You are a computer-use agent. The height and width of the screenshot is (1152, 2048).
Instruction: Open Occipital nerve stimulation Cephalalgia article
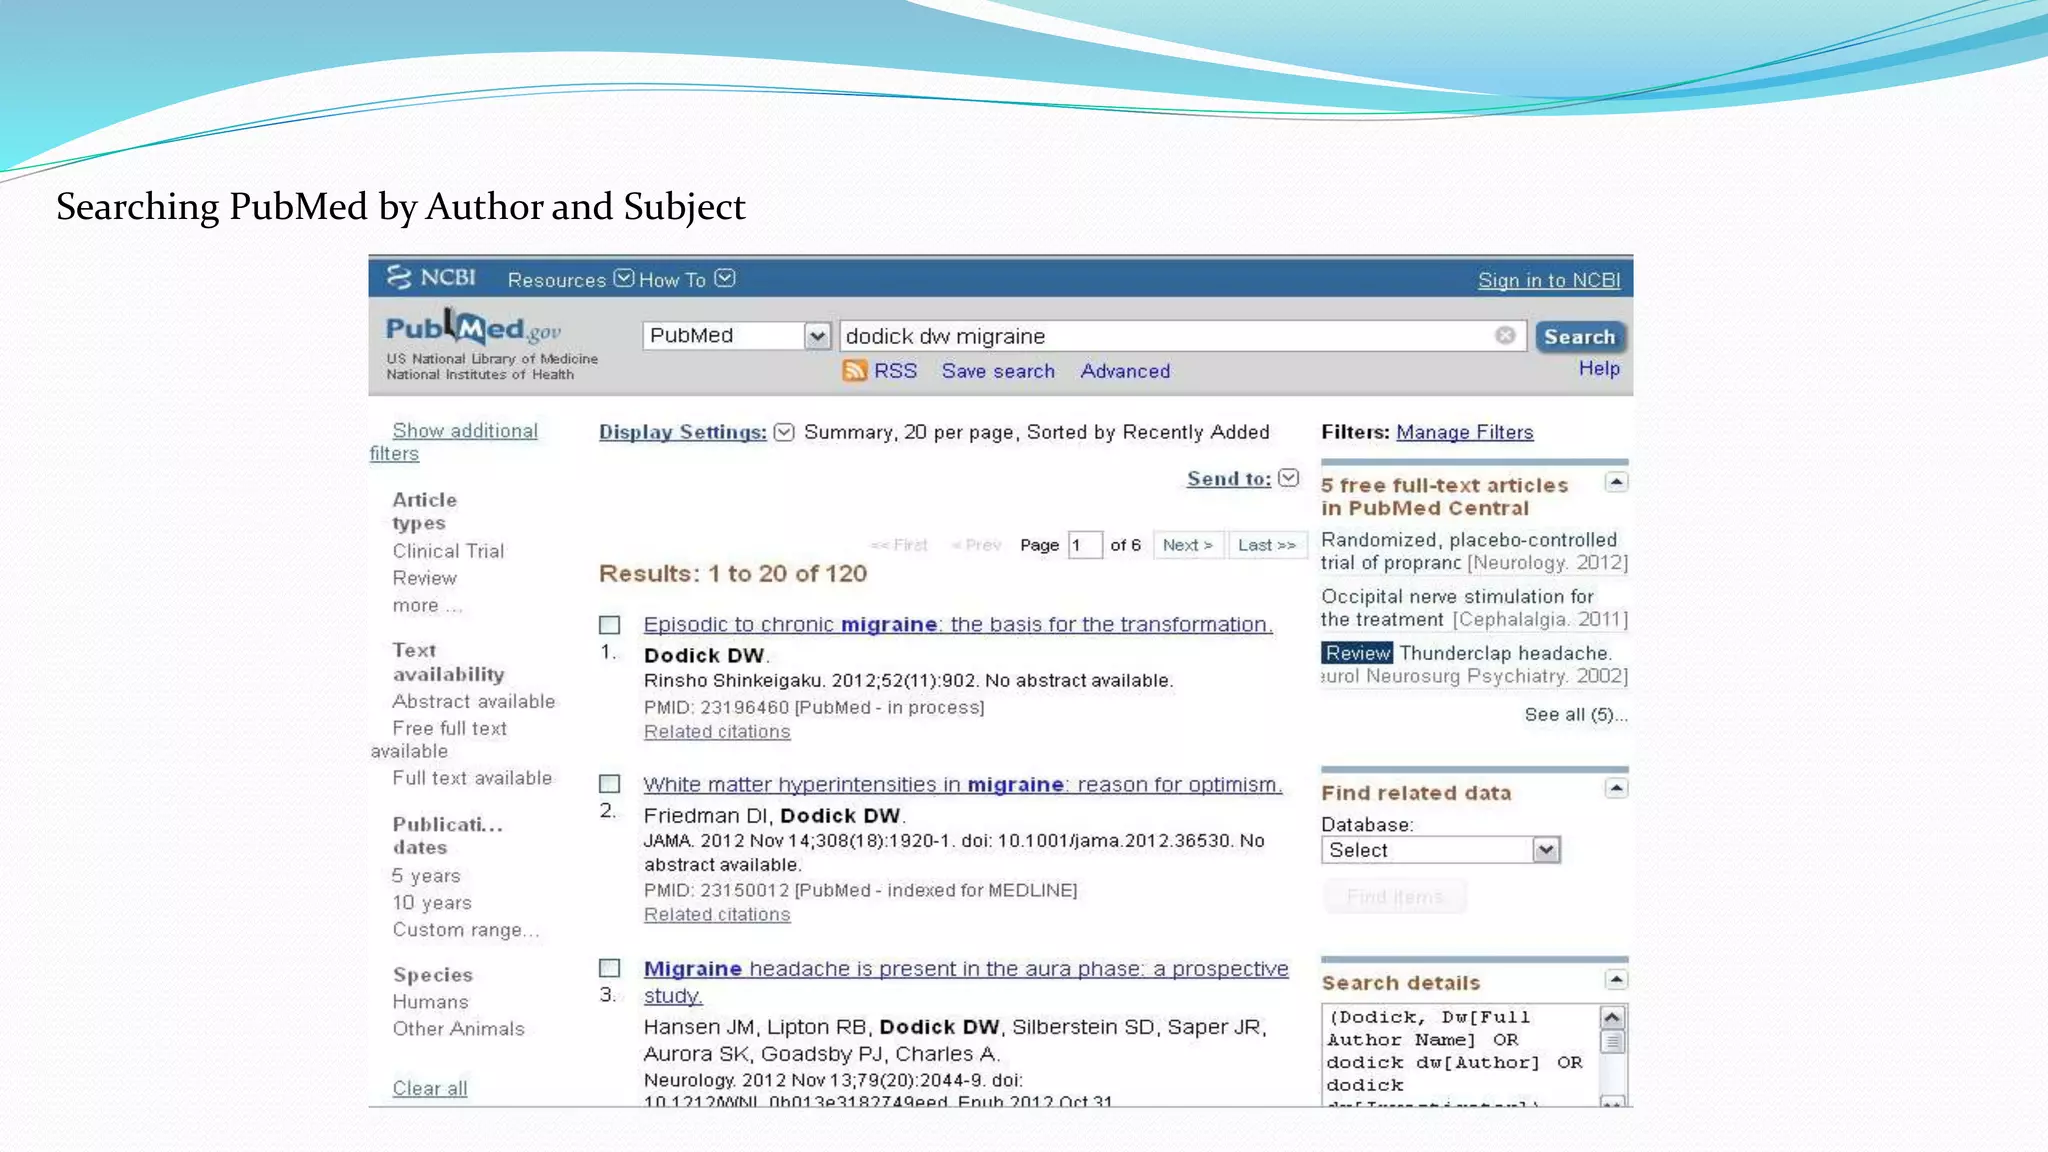[x=1474, y=608]
